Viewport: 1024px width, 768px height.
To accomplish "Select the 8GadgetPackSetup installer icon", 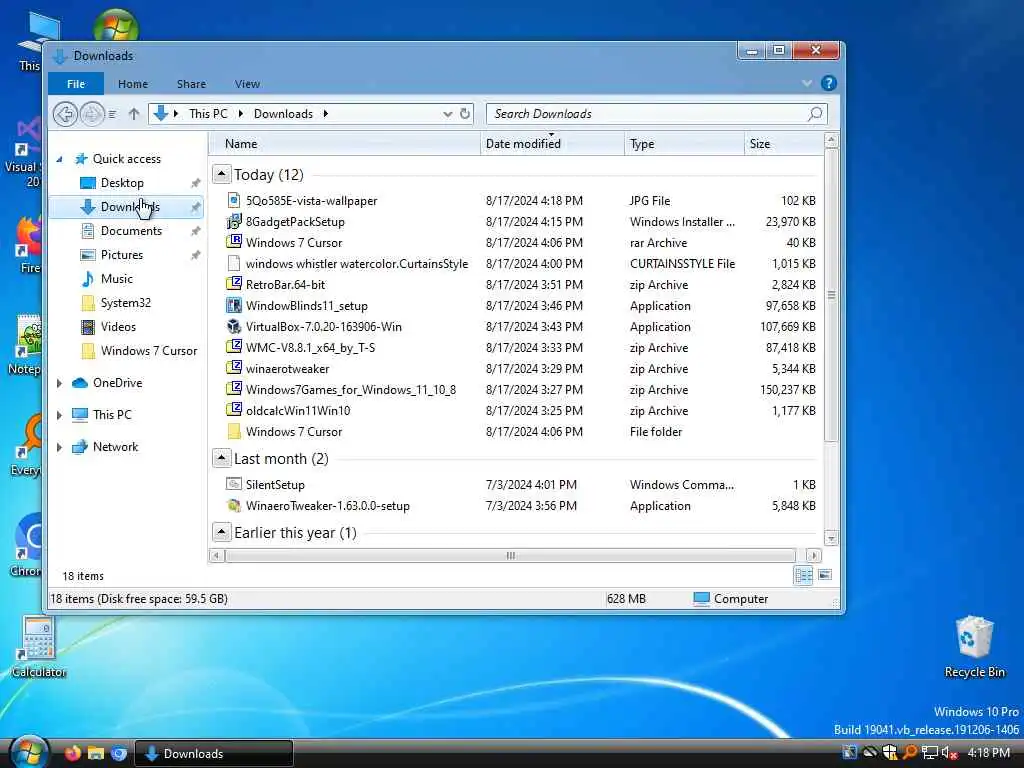I will click(234, 221).
